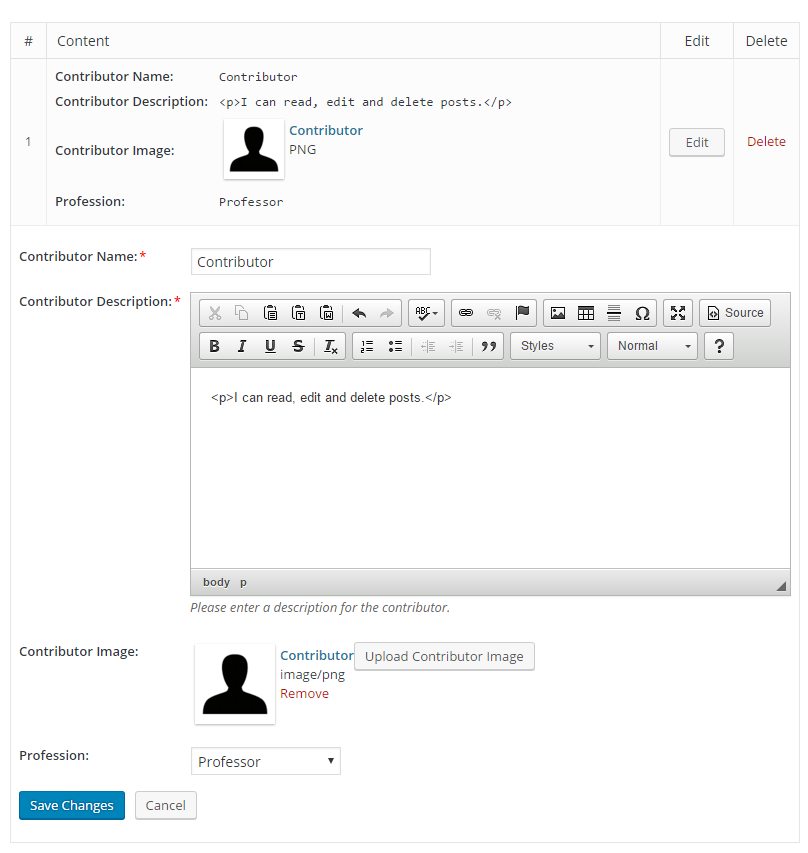Click the 'PNG' file type text

point(303,150)
